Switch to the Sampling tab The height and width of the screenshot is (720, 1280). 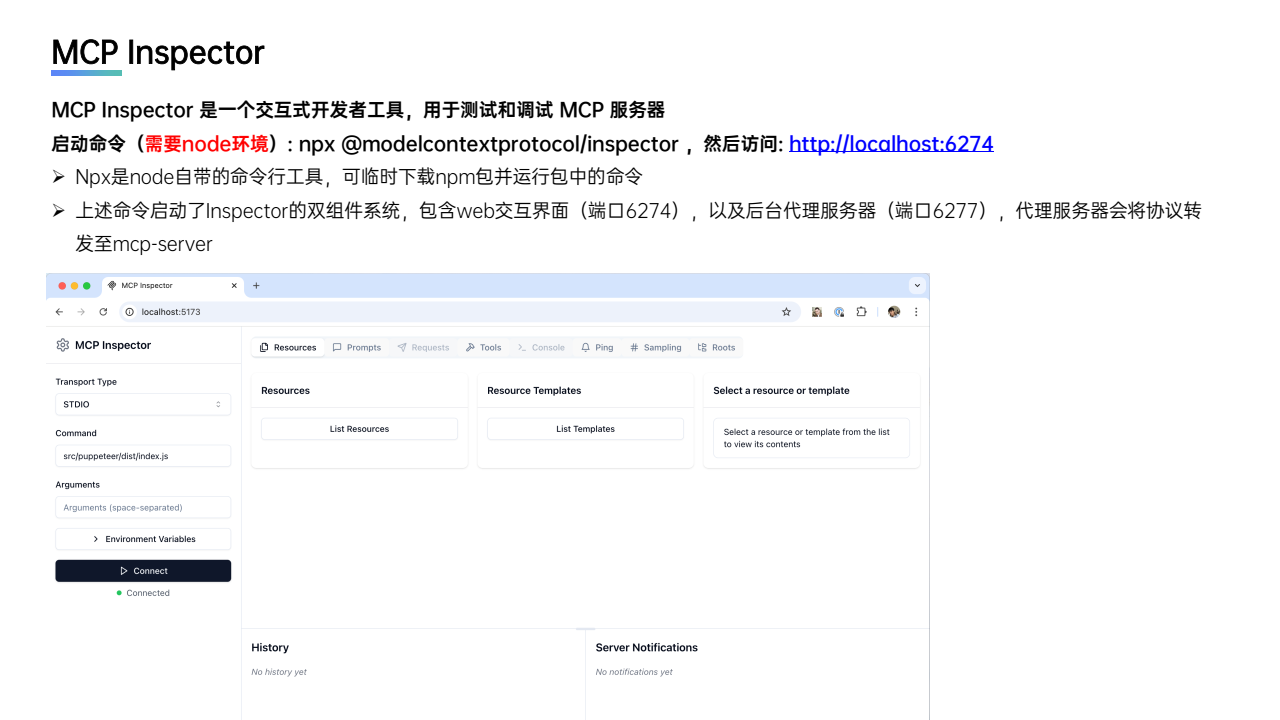[656, 348]
